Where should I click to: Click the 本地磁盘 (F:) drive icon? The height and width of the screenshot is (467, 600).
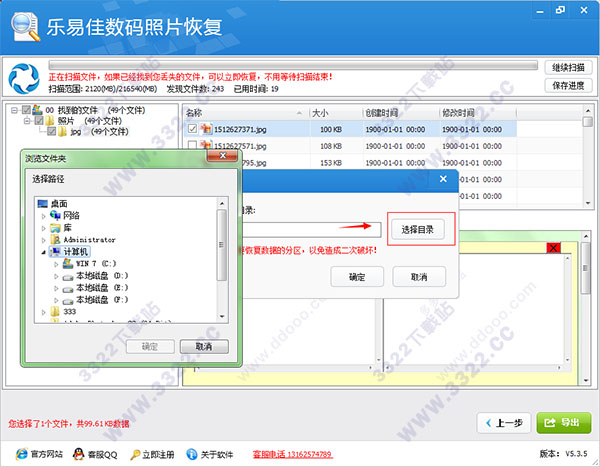(x=68, y=300)
